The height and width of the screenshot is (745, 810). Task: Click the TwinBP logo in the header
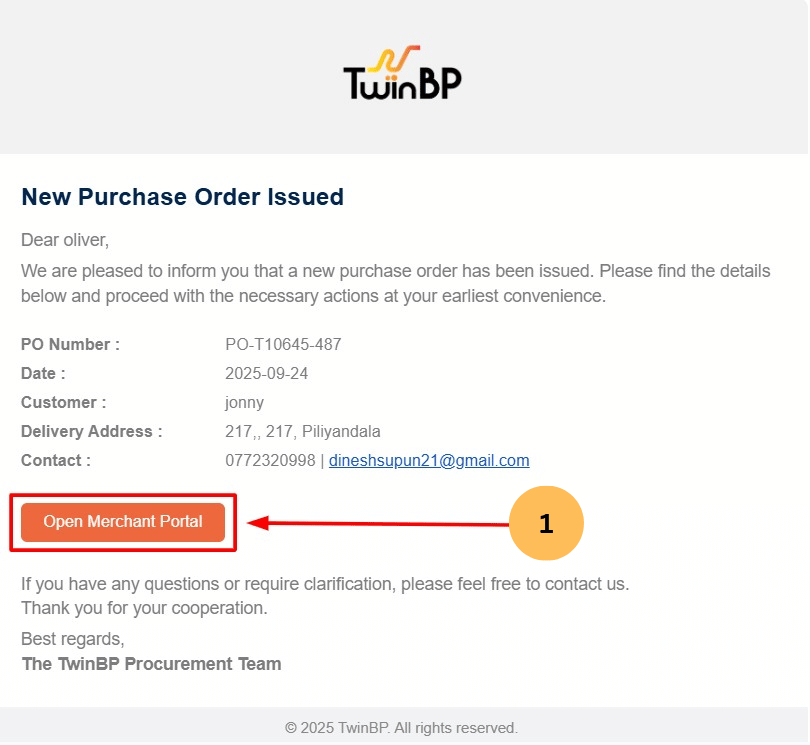[x=403, y=74]
